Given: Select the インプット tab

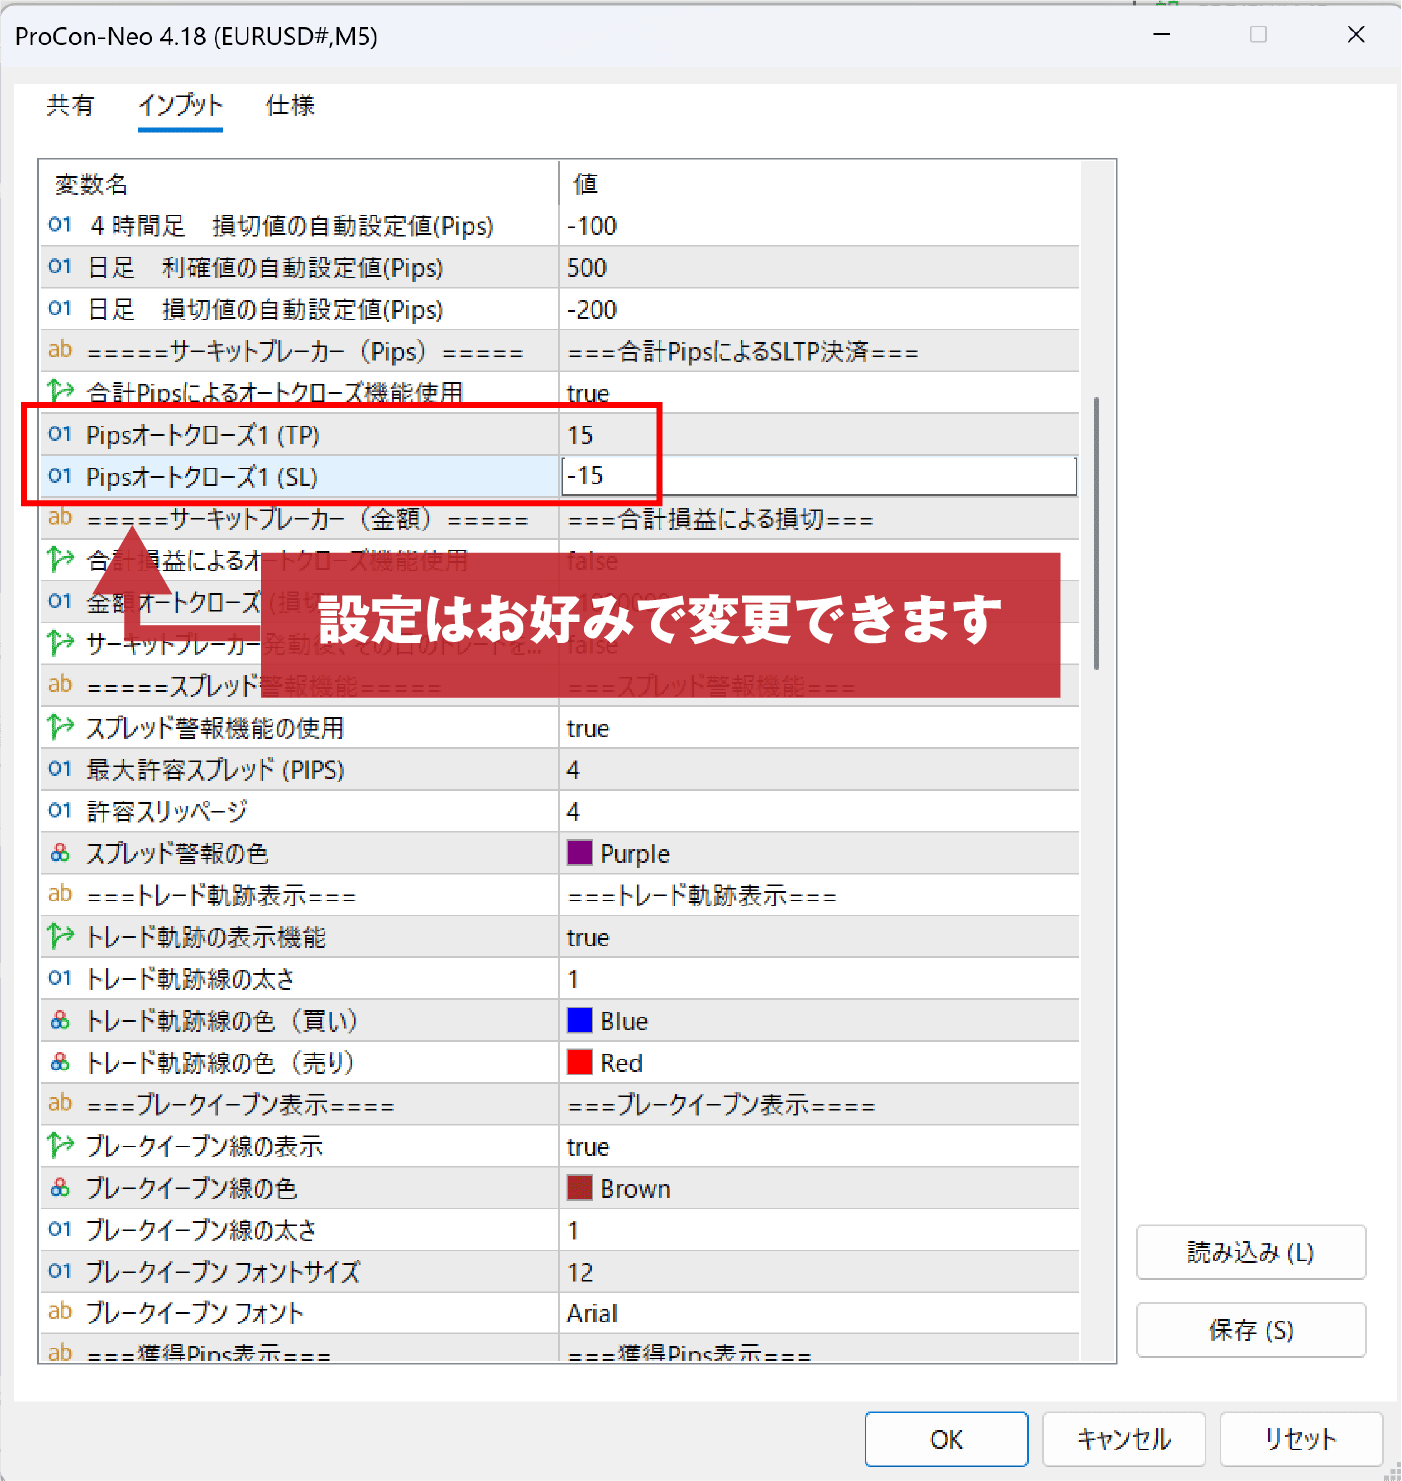Looking at the screenshot, I should pyautogui.click(x=180, y=105).
